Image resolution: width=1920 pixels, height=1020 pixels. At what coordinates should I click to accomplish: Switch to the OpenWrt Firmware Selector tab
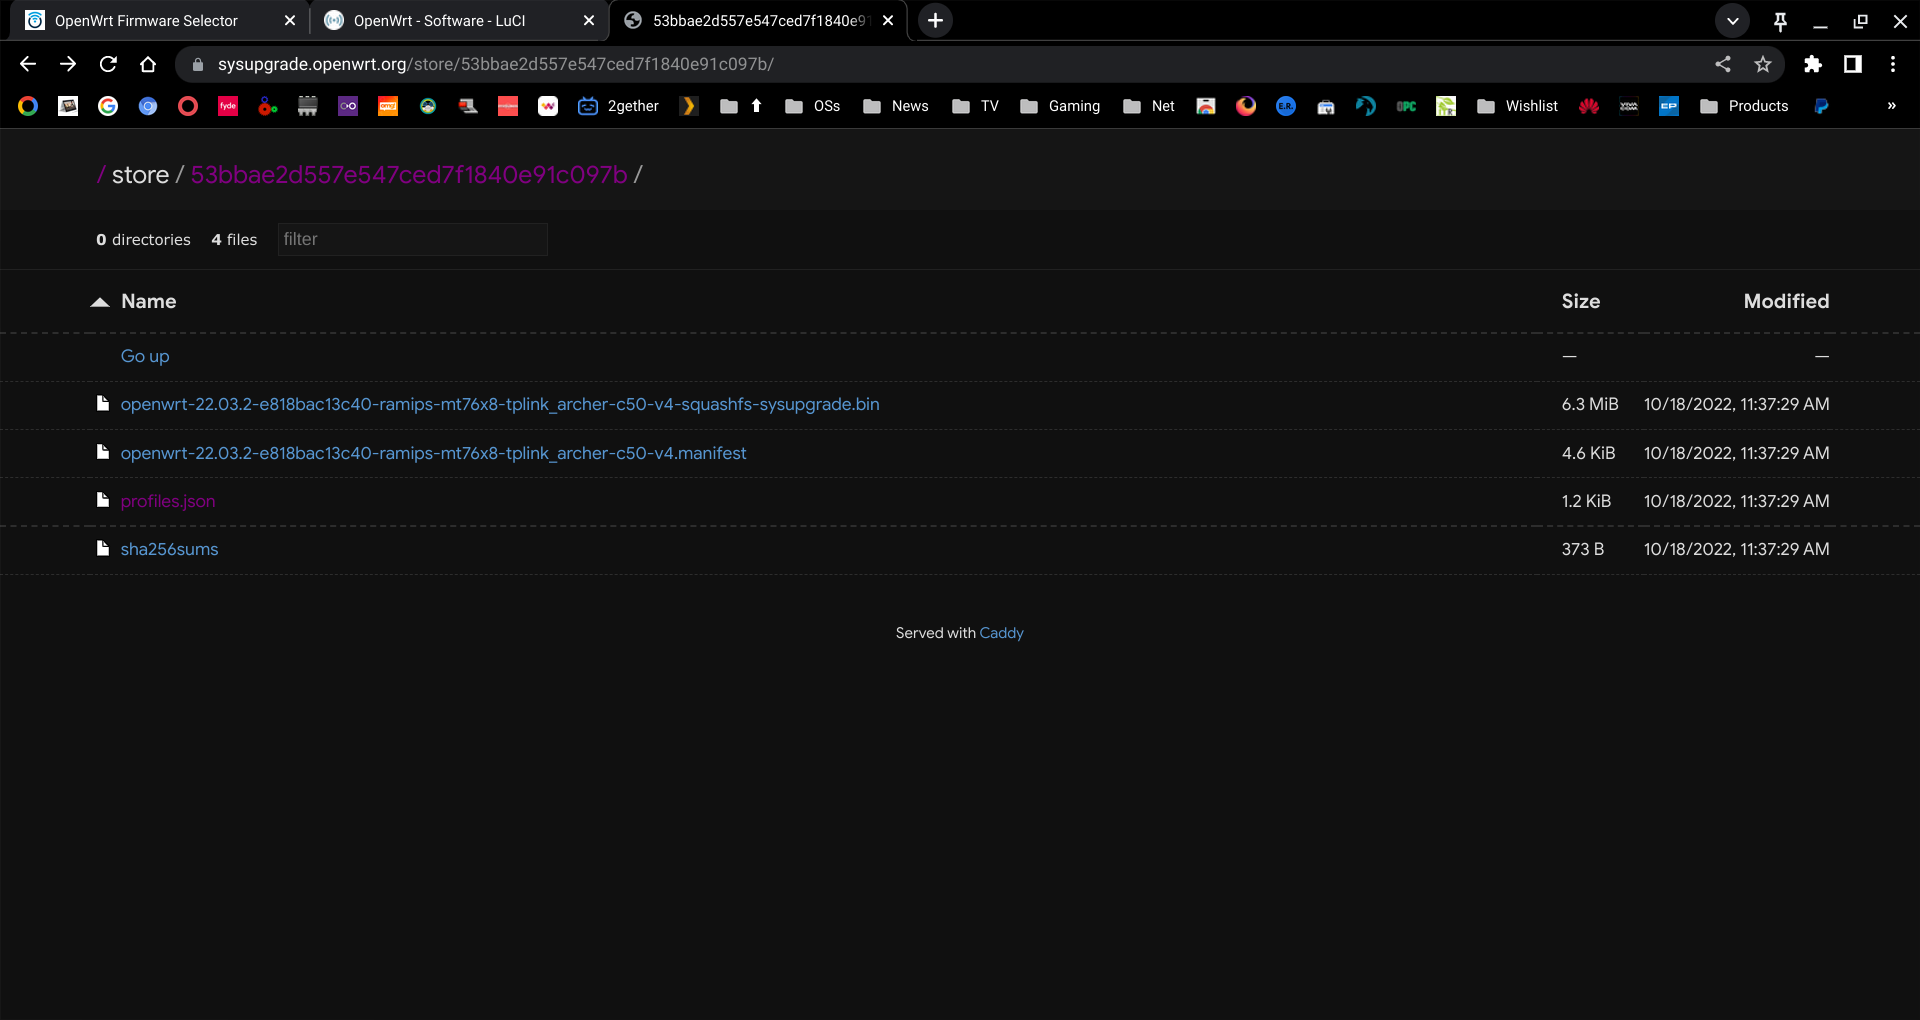148,20
